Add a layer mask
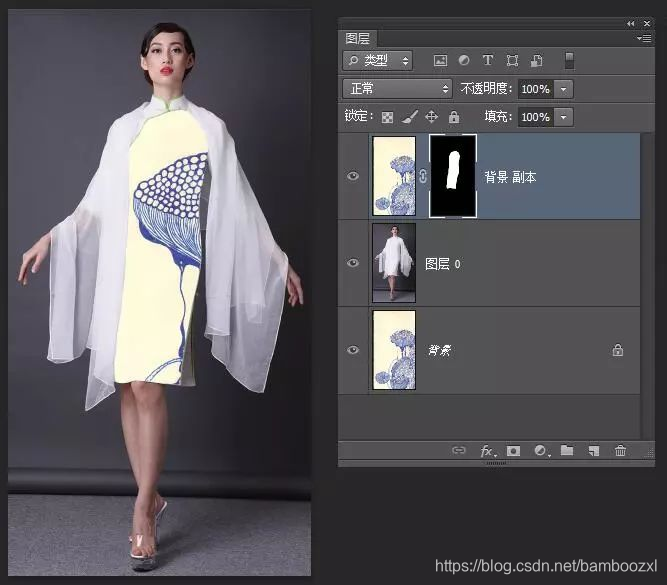 click(513, 451)
